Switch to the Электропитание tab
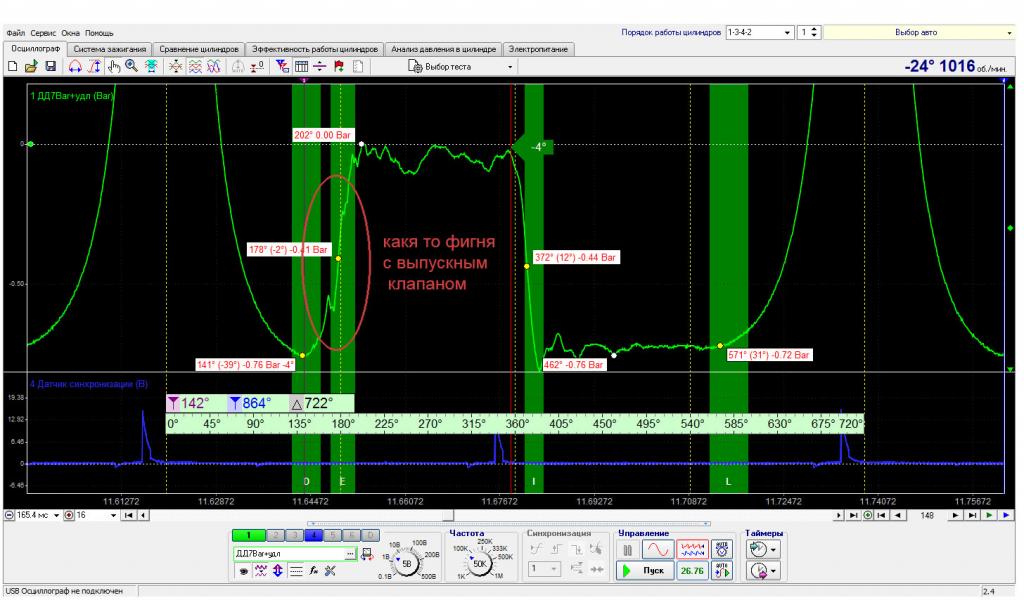This screenshot has width=1024, height=600. [x=538, y=49]
